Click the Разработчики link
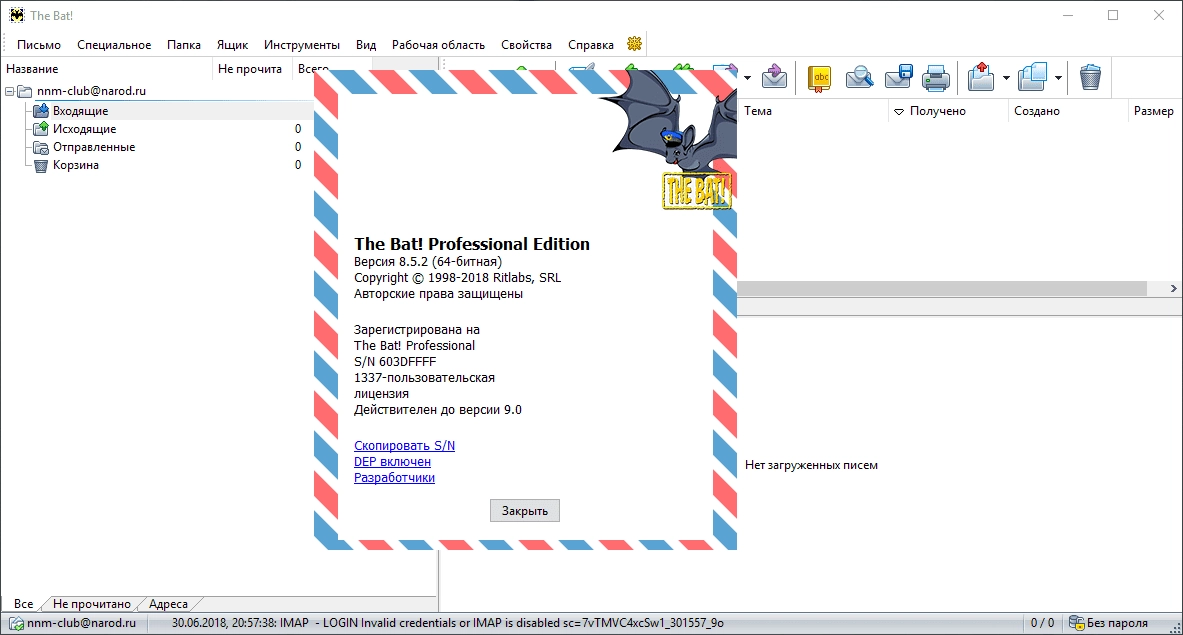 pyautogui.click(x=394, y=477)
